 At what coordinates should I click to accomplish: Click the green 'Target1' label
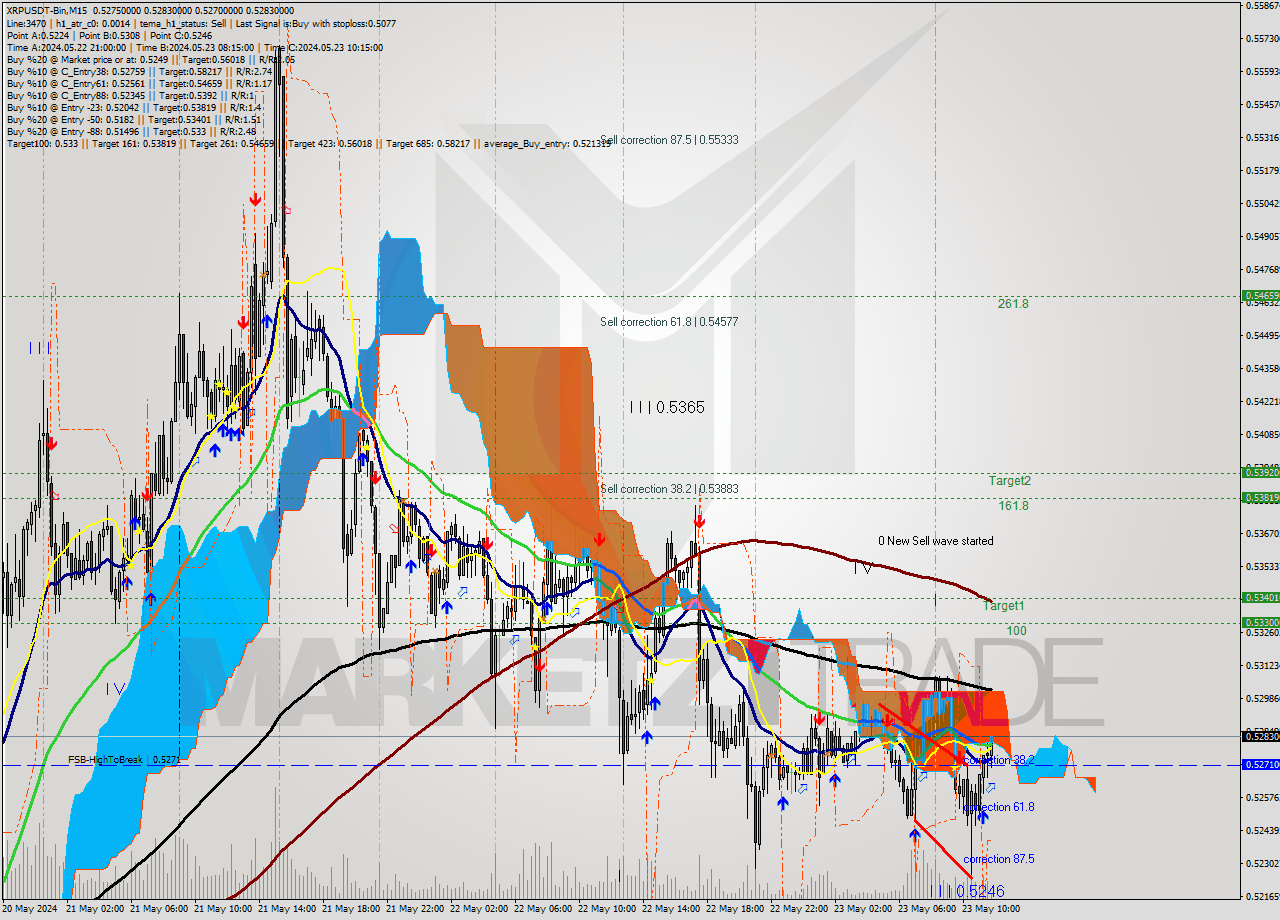tap(1003, 606)
